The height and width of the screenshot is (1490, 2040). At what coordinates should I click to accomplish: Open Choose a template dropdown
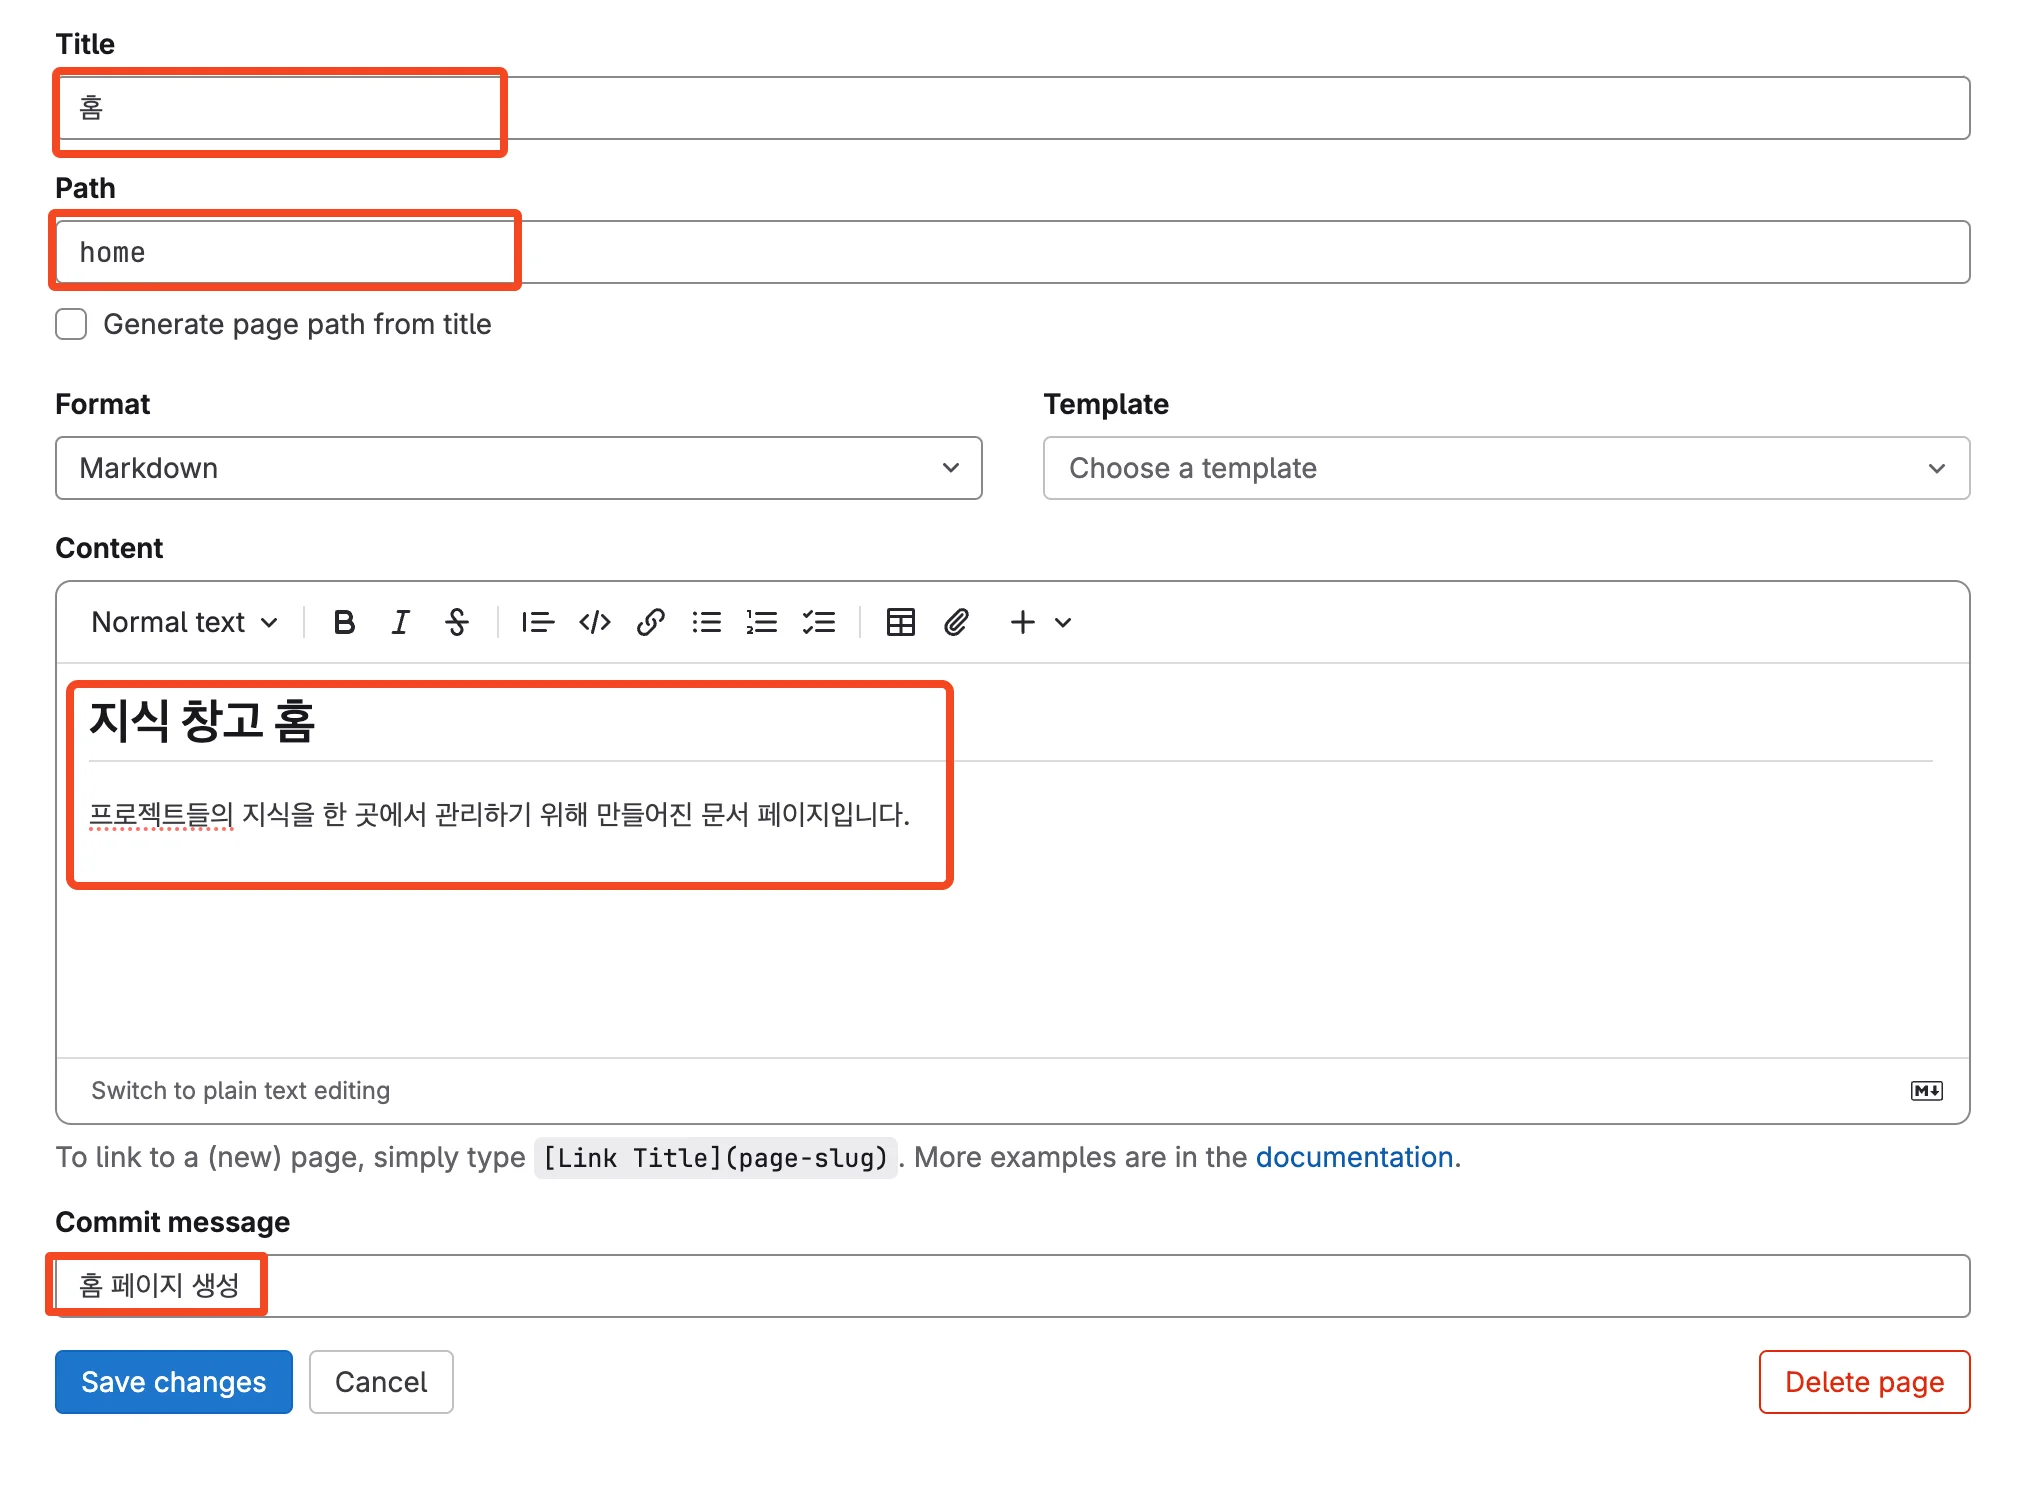click(x=1505, y=468)
